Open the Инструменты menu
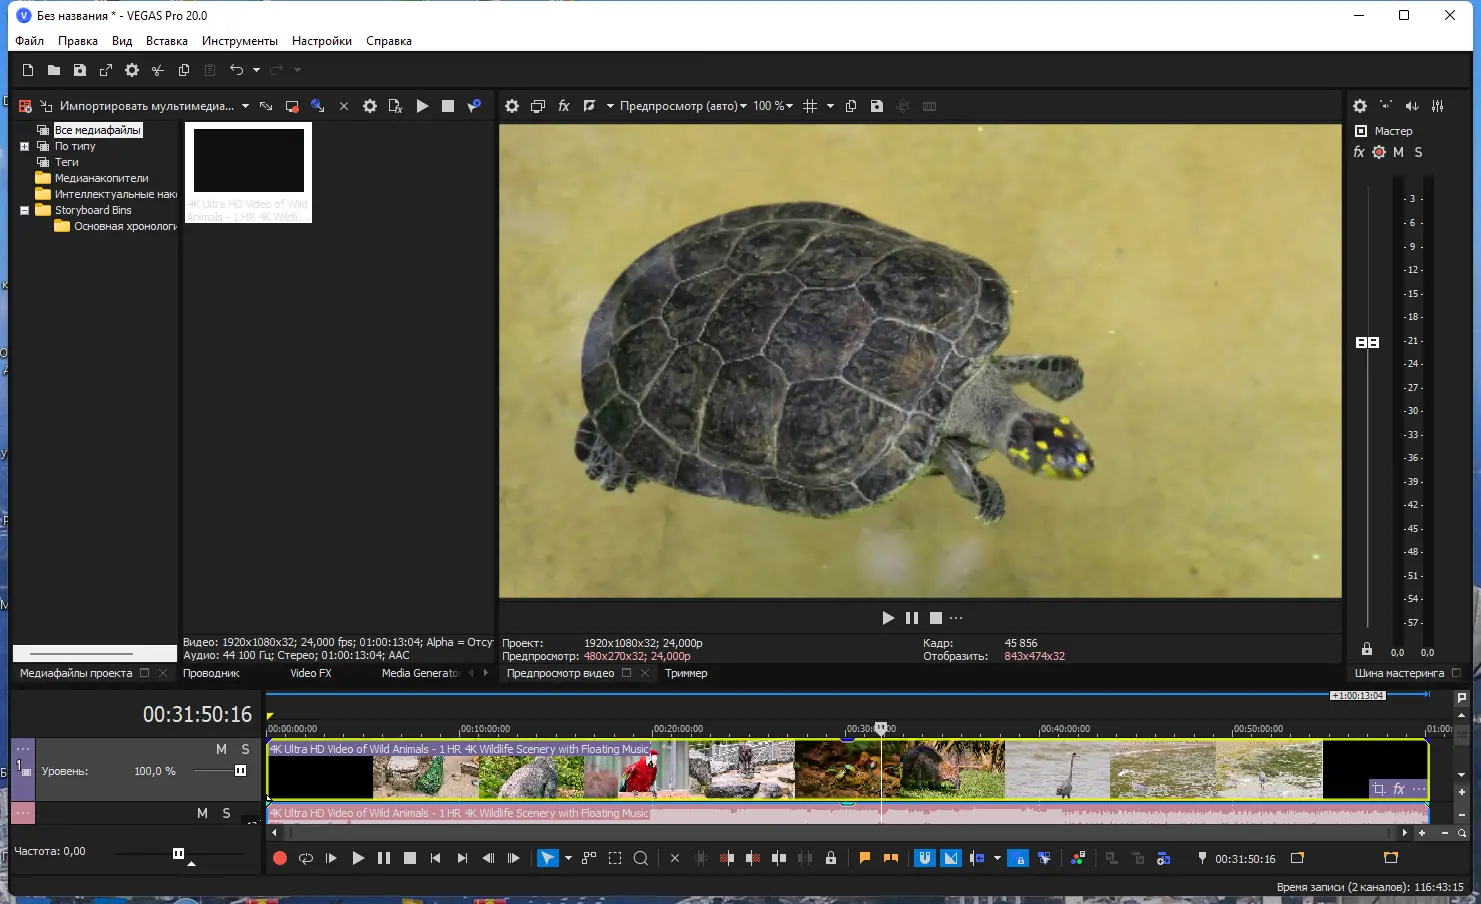Image resolution: width=1481 pixels, height=904 pixels. pos(239,41)
